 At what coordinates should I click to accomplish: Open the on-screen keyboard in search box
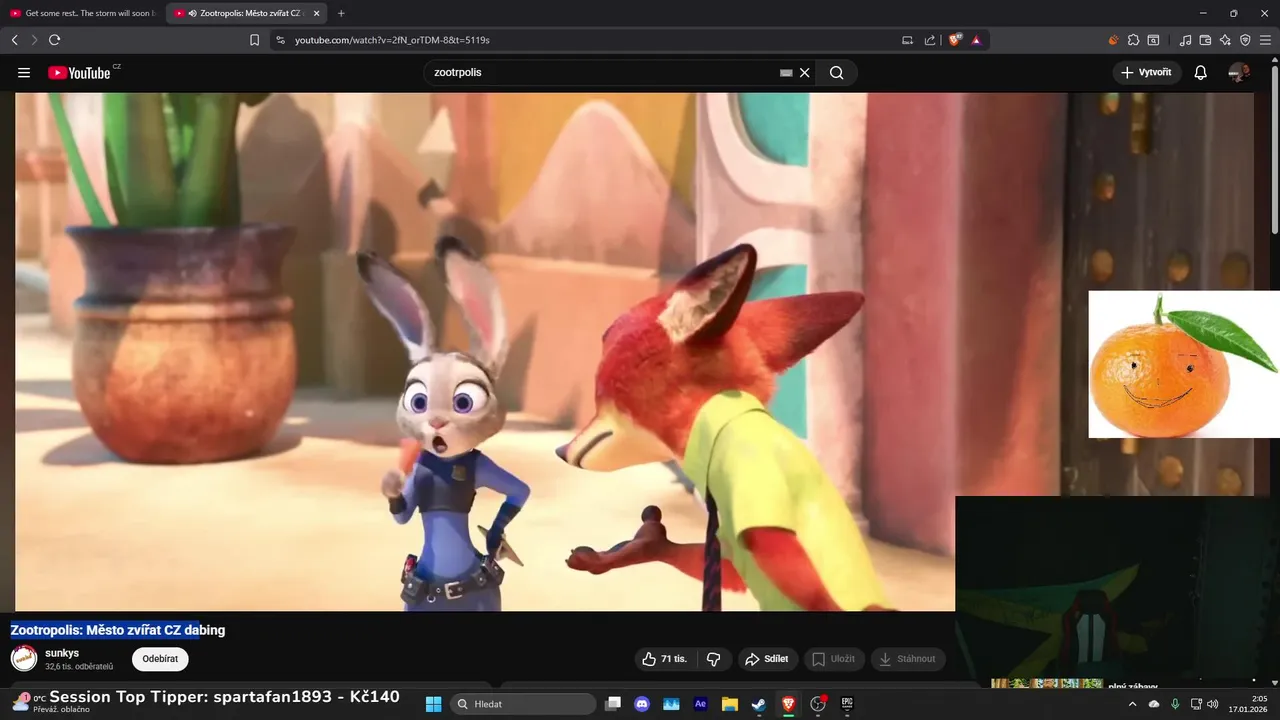[786, 72]
